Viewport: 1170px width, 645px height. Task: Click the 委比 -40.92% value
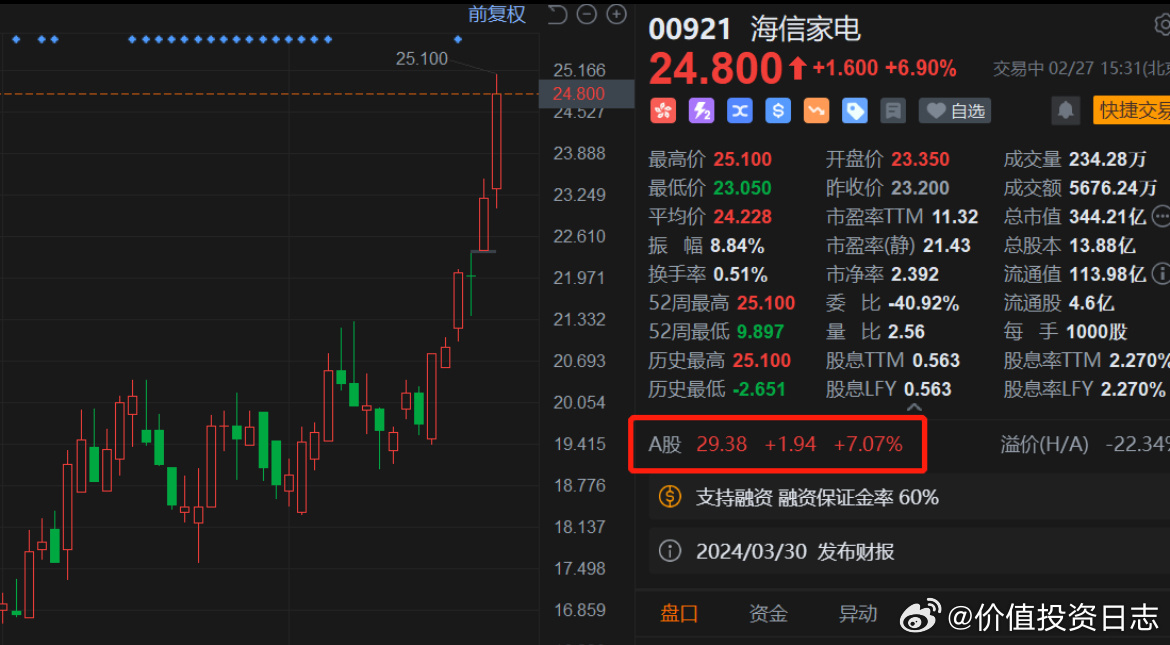coord(924,303)
